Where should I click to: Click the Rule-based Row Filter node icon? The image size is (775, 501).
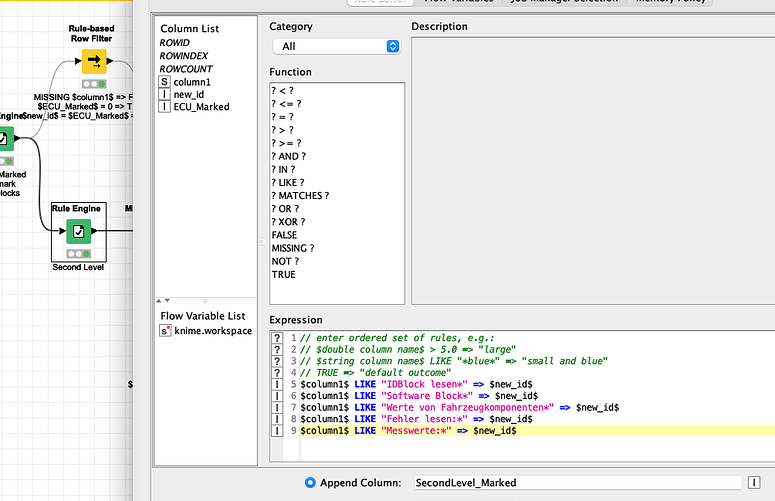[x=94, y=61]
